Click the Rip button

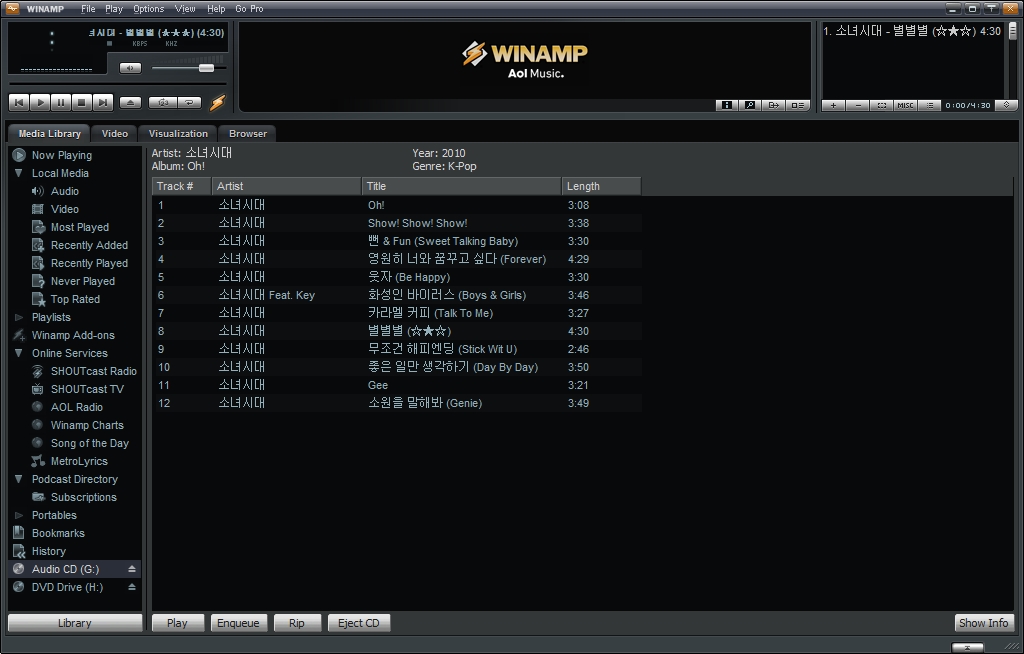297,623
